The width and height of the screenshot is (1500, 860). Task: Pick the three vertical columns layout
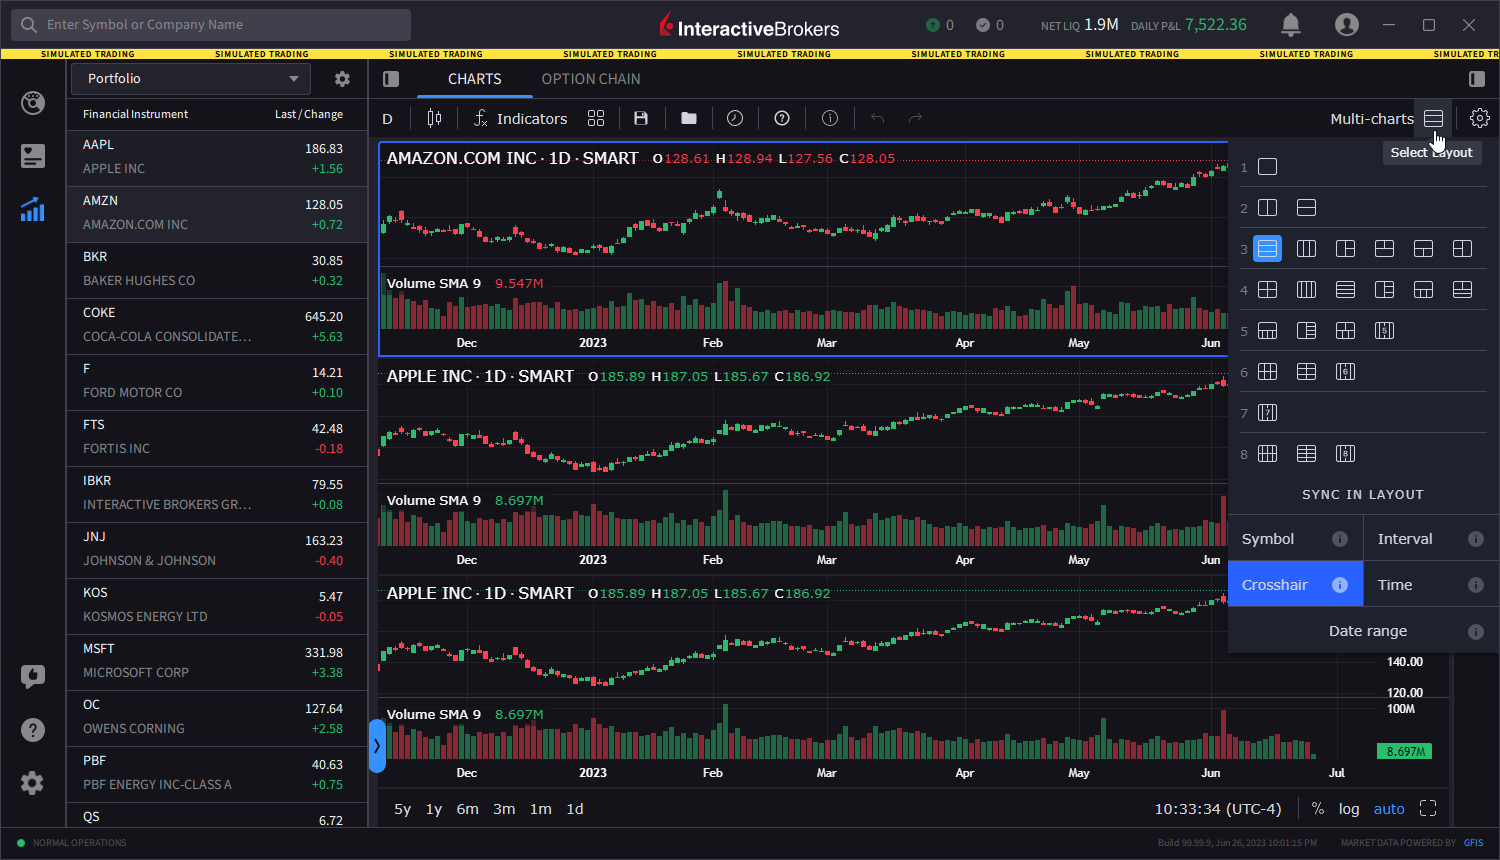coord(1306,249)
